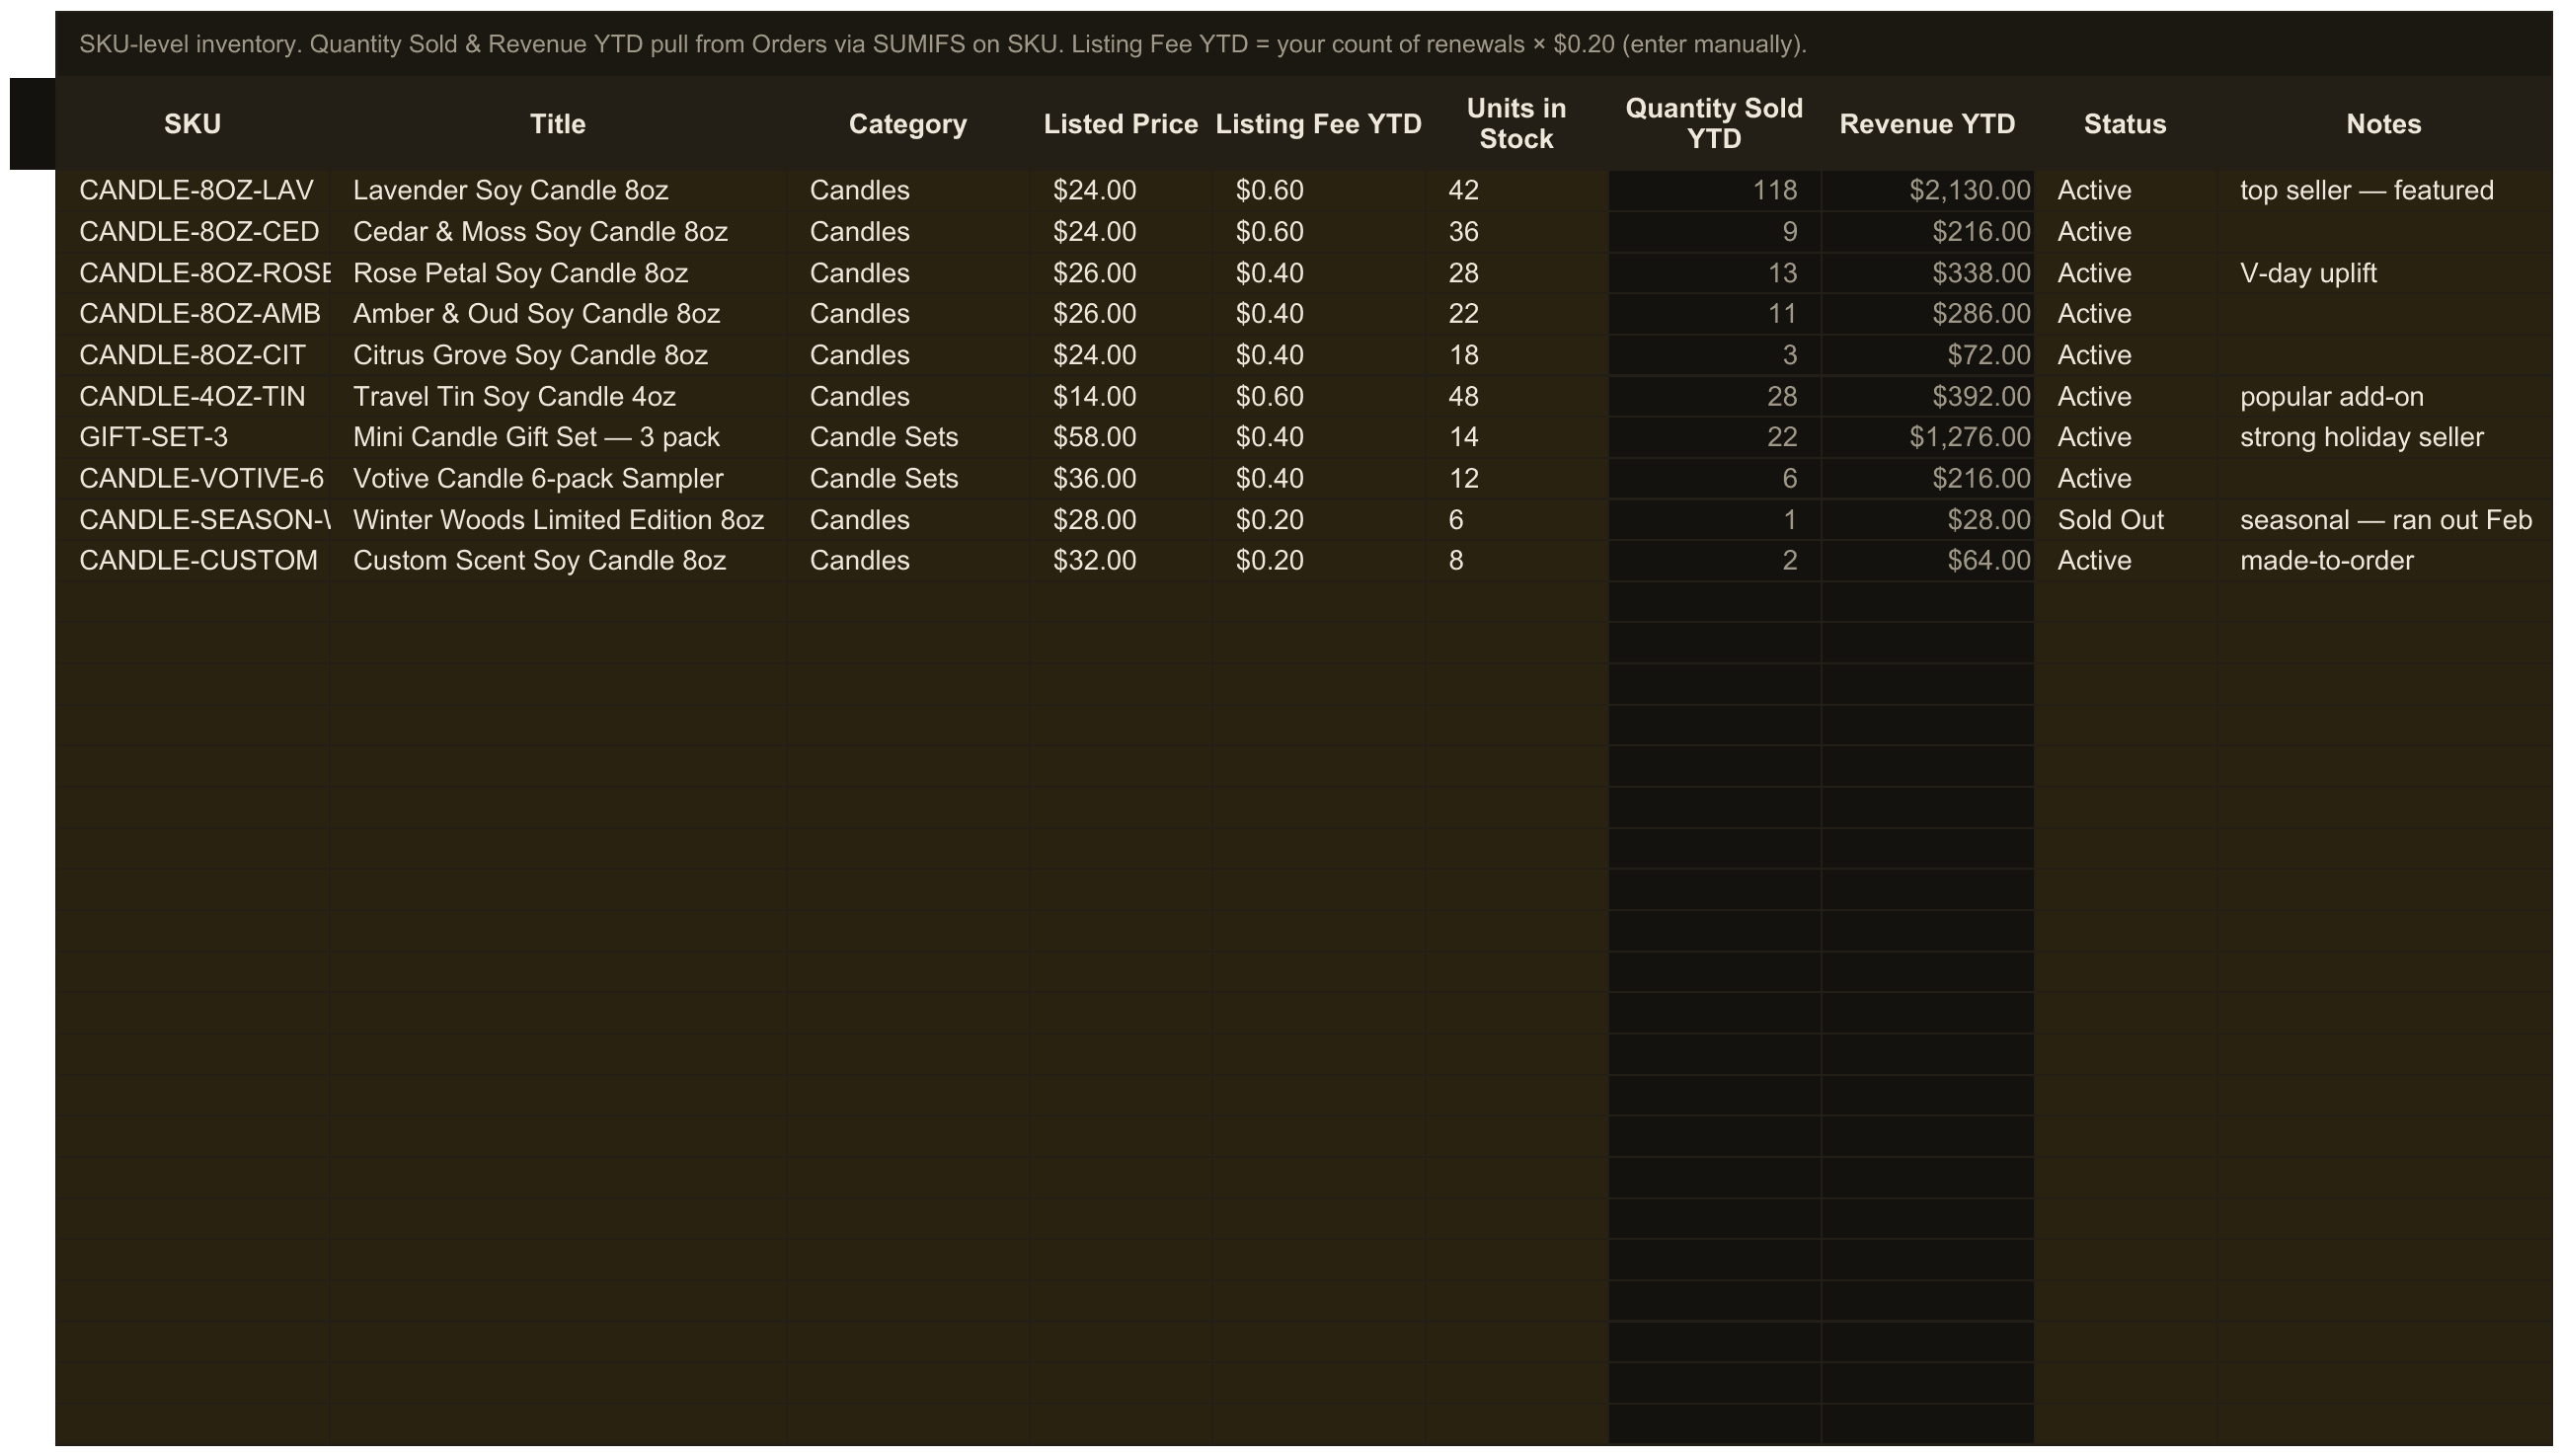Image resolution: width=2563 pixels, height=1456 pixels.
Task: Select cell CANDLE-VOTIVE-6
Action: 192,478
